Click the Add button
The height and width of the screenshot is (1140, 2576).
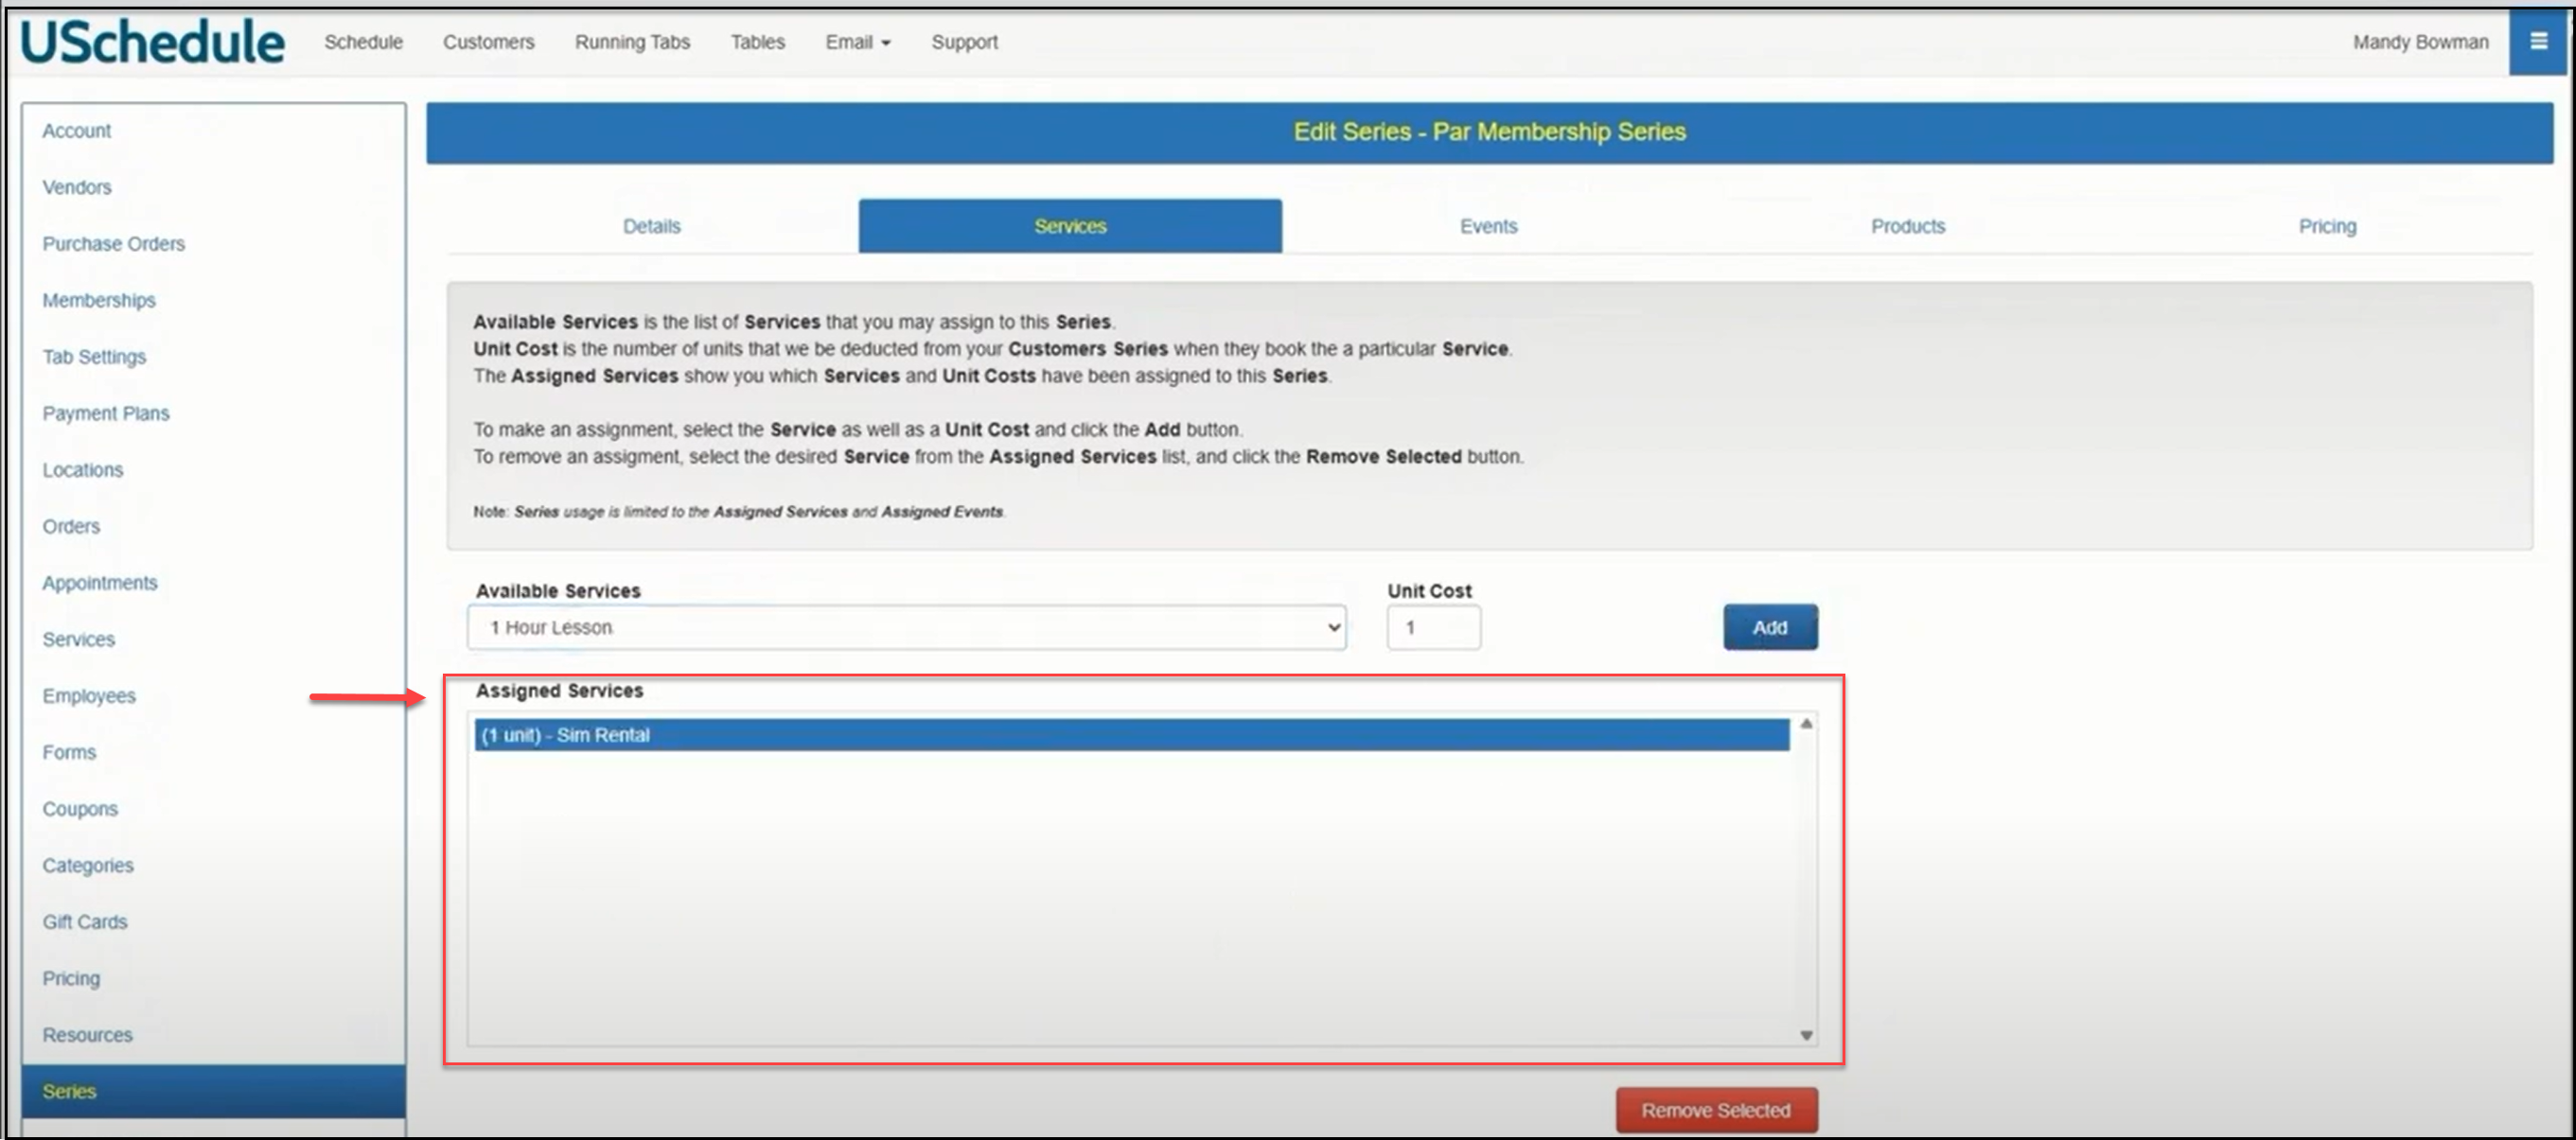pyautogui.click(x=1769, y=628)
